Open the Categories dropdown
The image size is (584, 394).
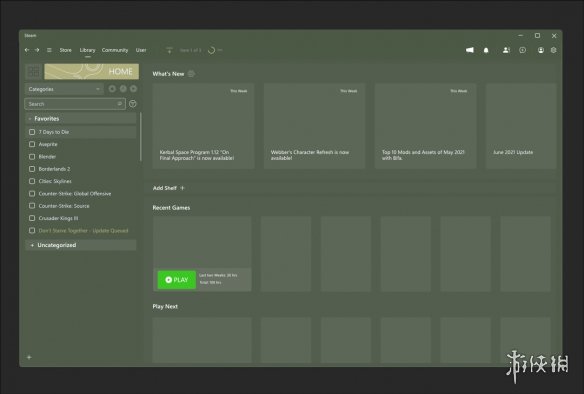(x=64, y=89)
